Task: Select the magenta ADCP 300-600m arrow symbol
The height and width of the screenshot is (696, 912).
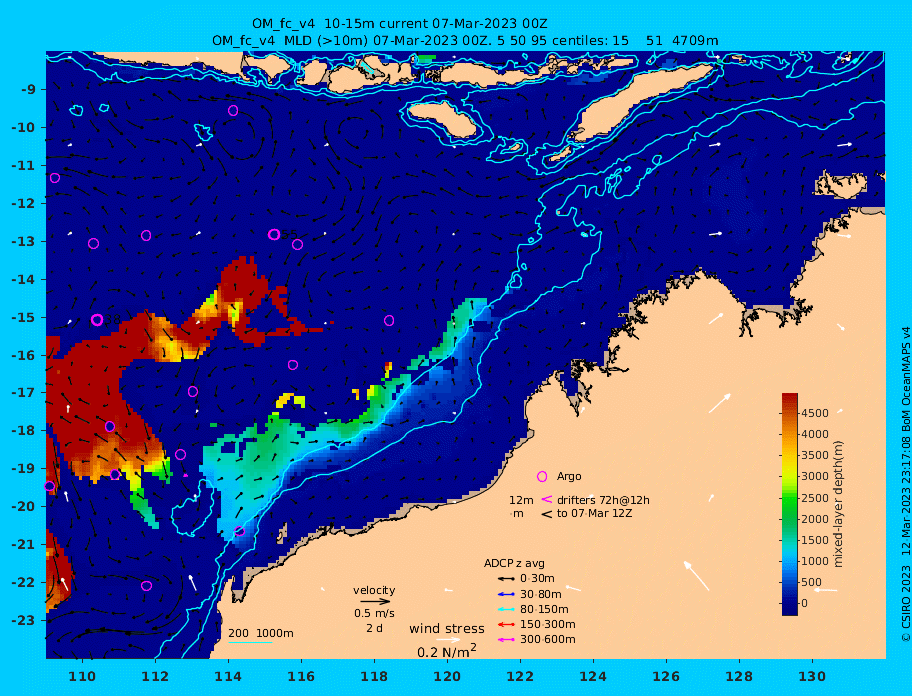Action: click(507, 640)
